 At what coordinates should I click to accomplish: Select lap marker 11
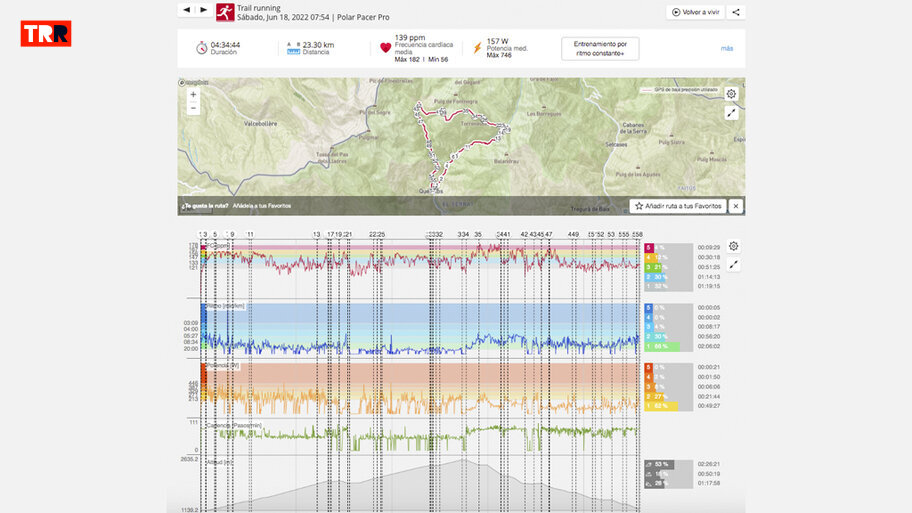(250, 234)
